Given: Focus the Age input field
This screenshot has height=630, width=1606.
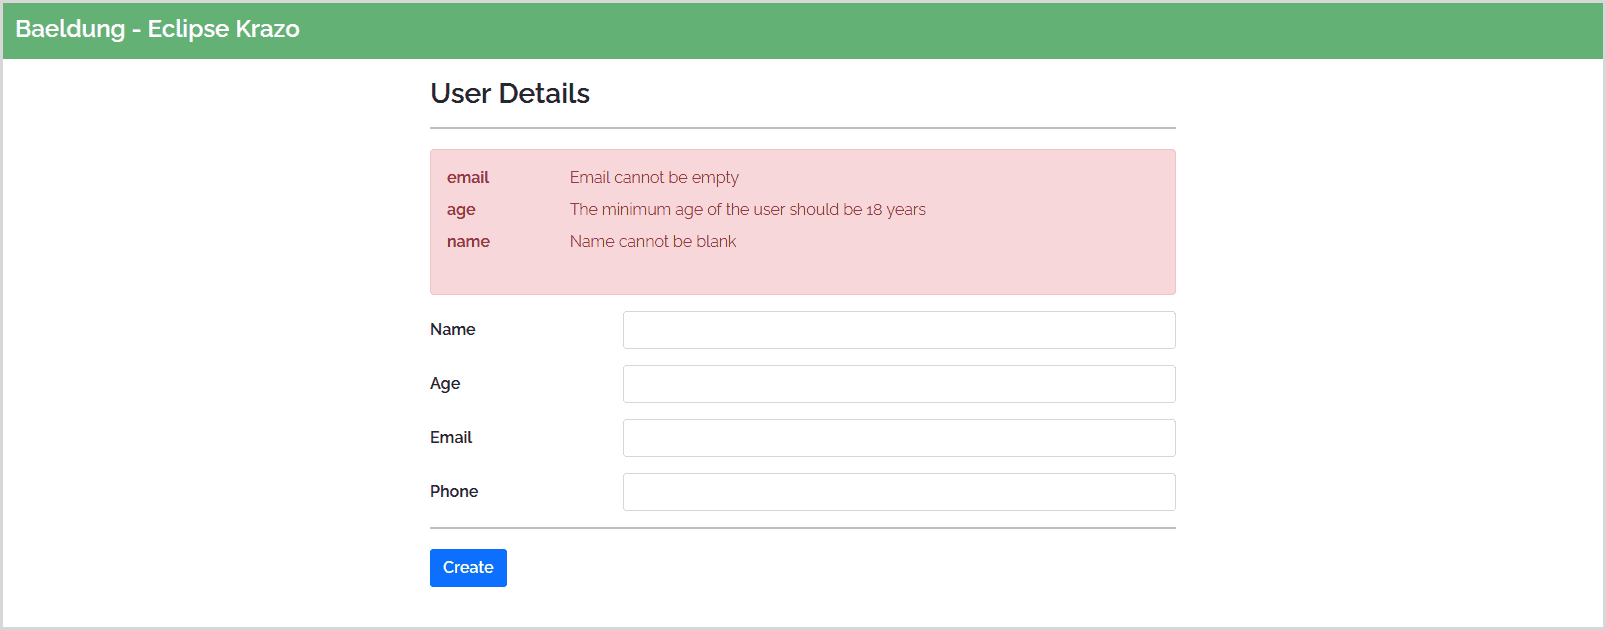Looking at the screenshot, I should 899,384.
